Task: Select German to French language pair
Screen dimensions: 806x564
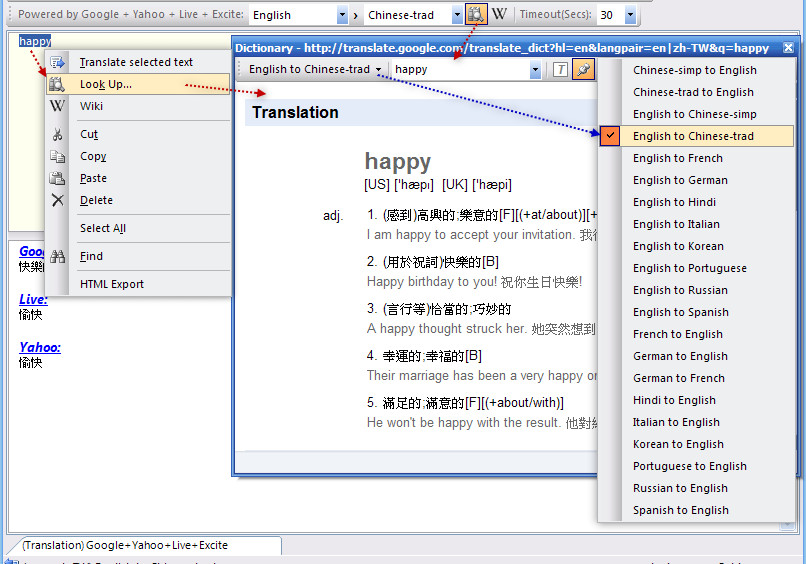Action: (697, 378)
